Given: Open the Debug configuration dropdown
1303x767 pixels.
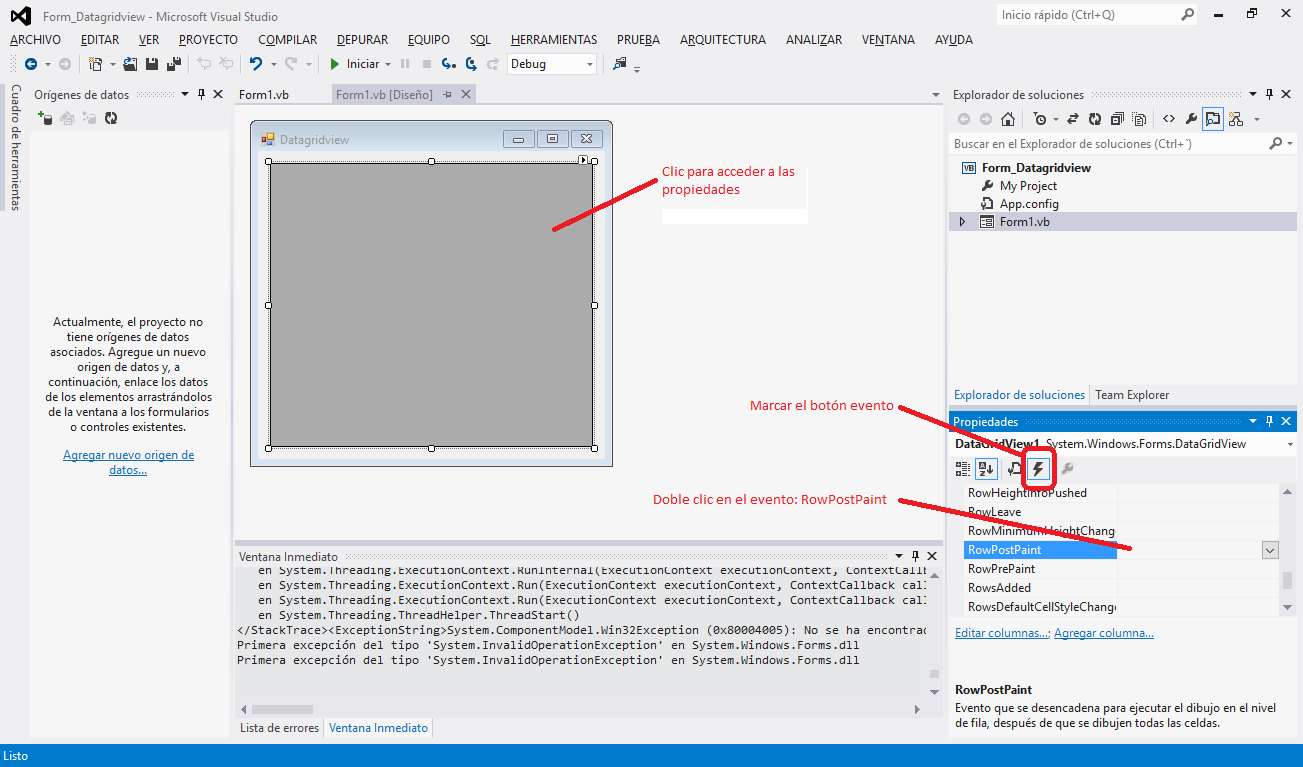Looking at the screenshot, I should pos(588,63).
